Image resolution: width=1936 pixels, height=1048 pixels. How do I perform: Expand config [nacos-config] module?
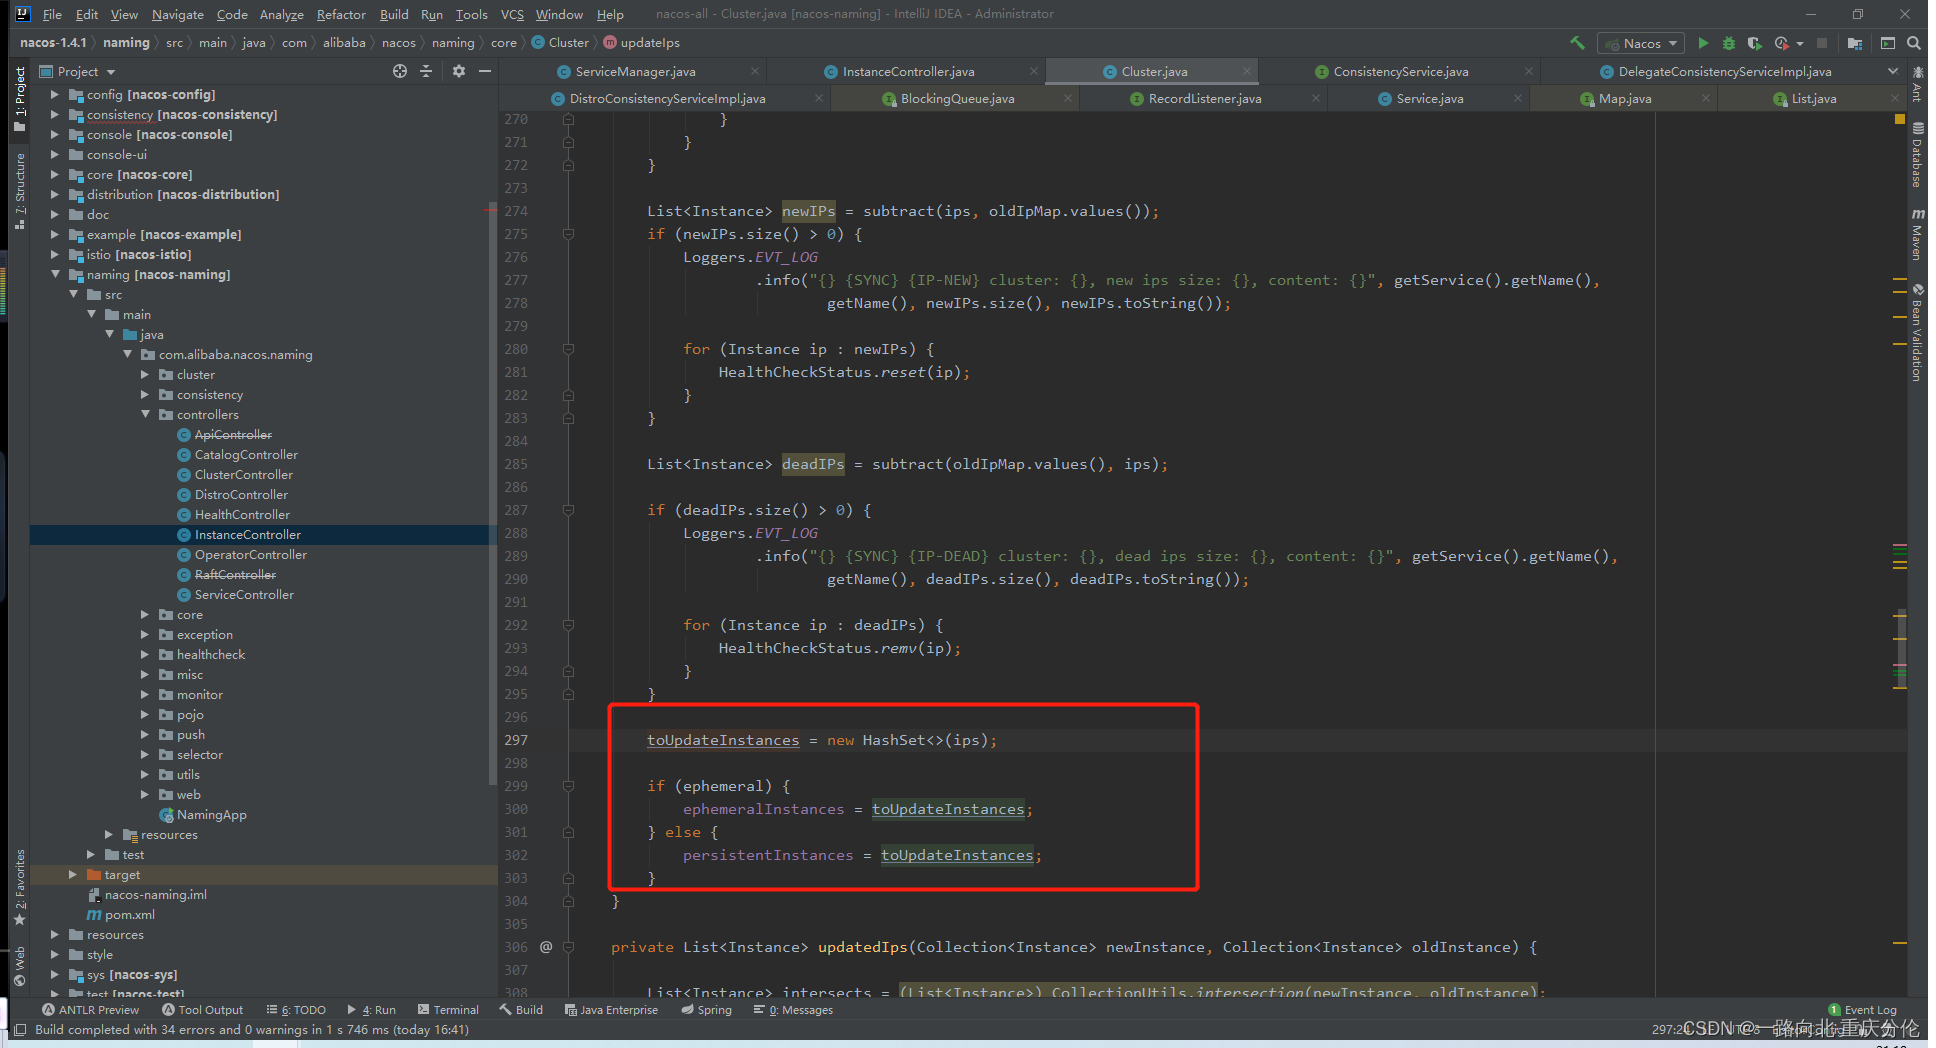tap(55, 94)
